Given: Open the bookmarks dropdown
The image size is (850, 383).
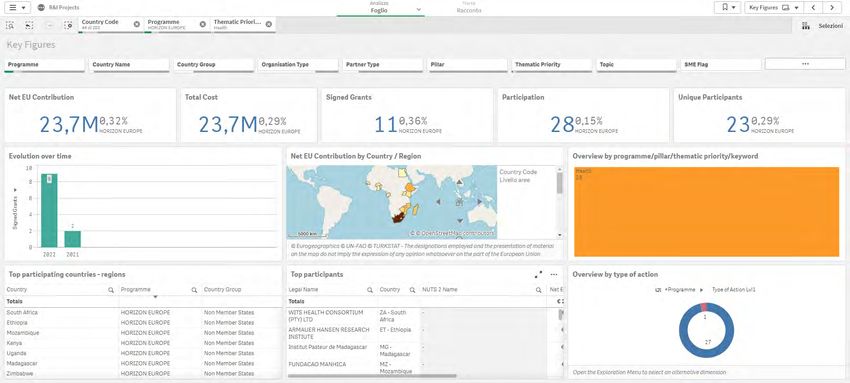Looking at the screenshot, I should (727, 8).
